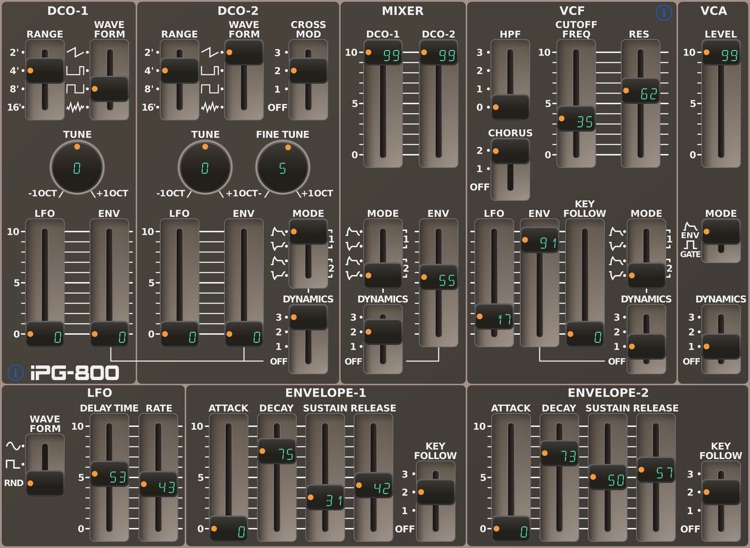This screenshot has width=750, height=548.
Task: Click the DCO-1 TUNE knob
Action: pos(77,167)
